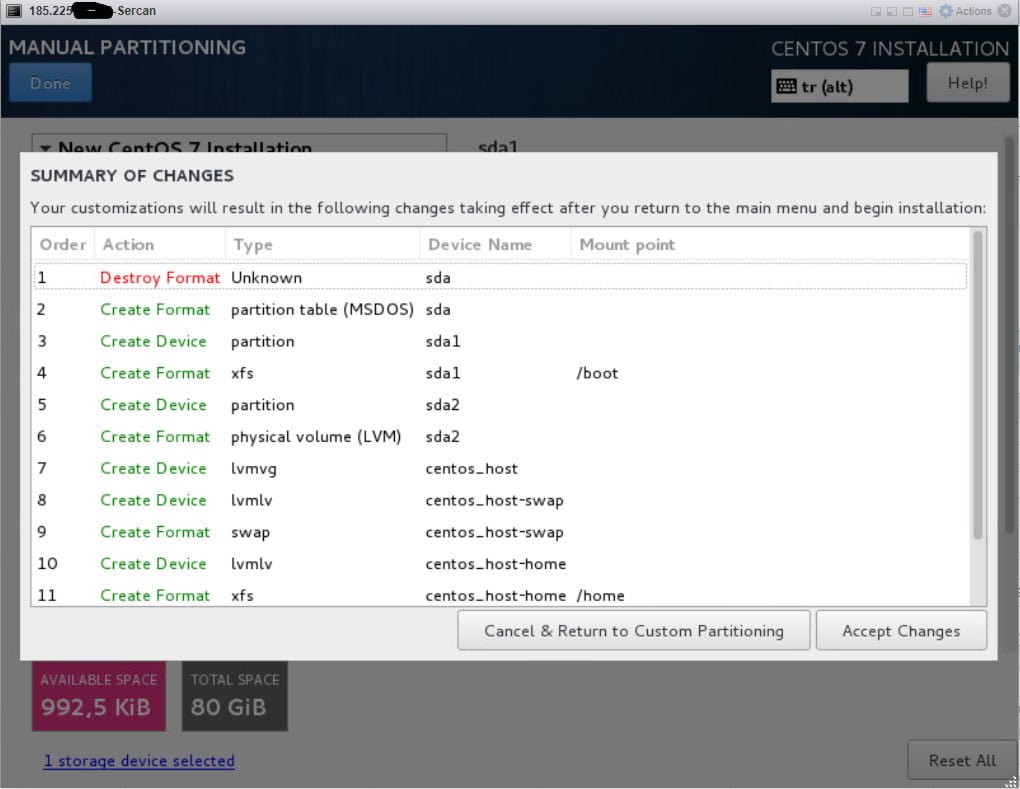The height and width of the screenshot is (789, 1020).
Task: Click Reset All button
Action: [962, 760]
